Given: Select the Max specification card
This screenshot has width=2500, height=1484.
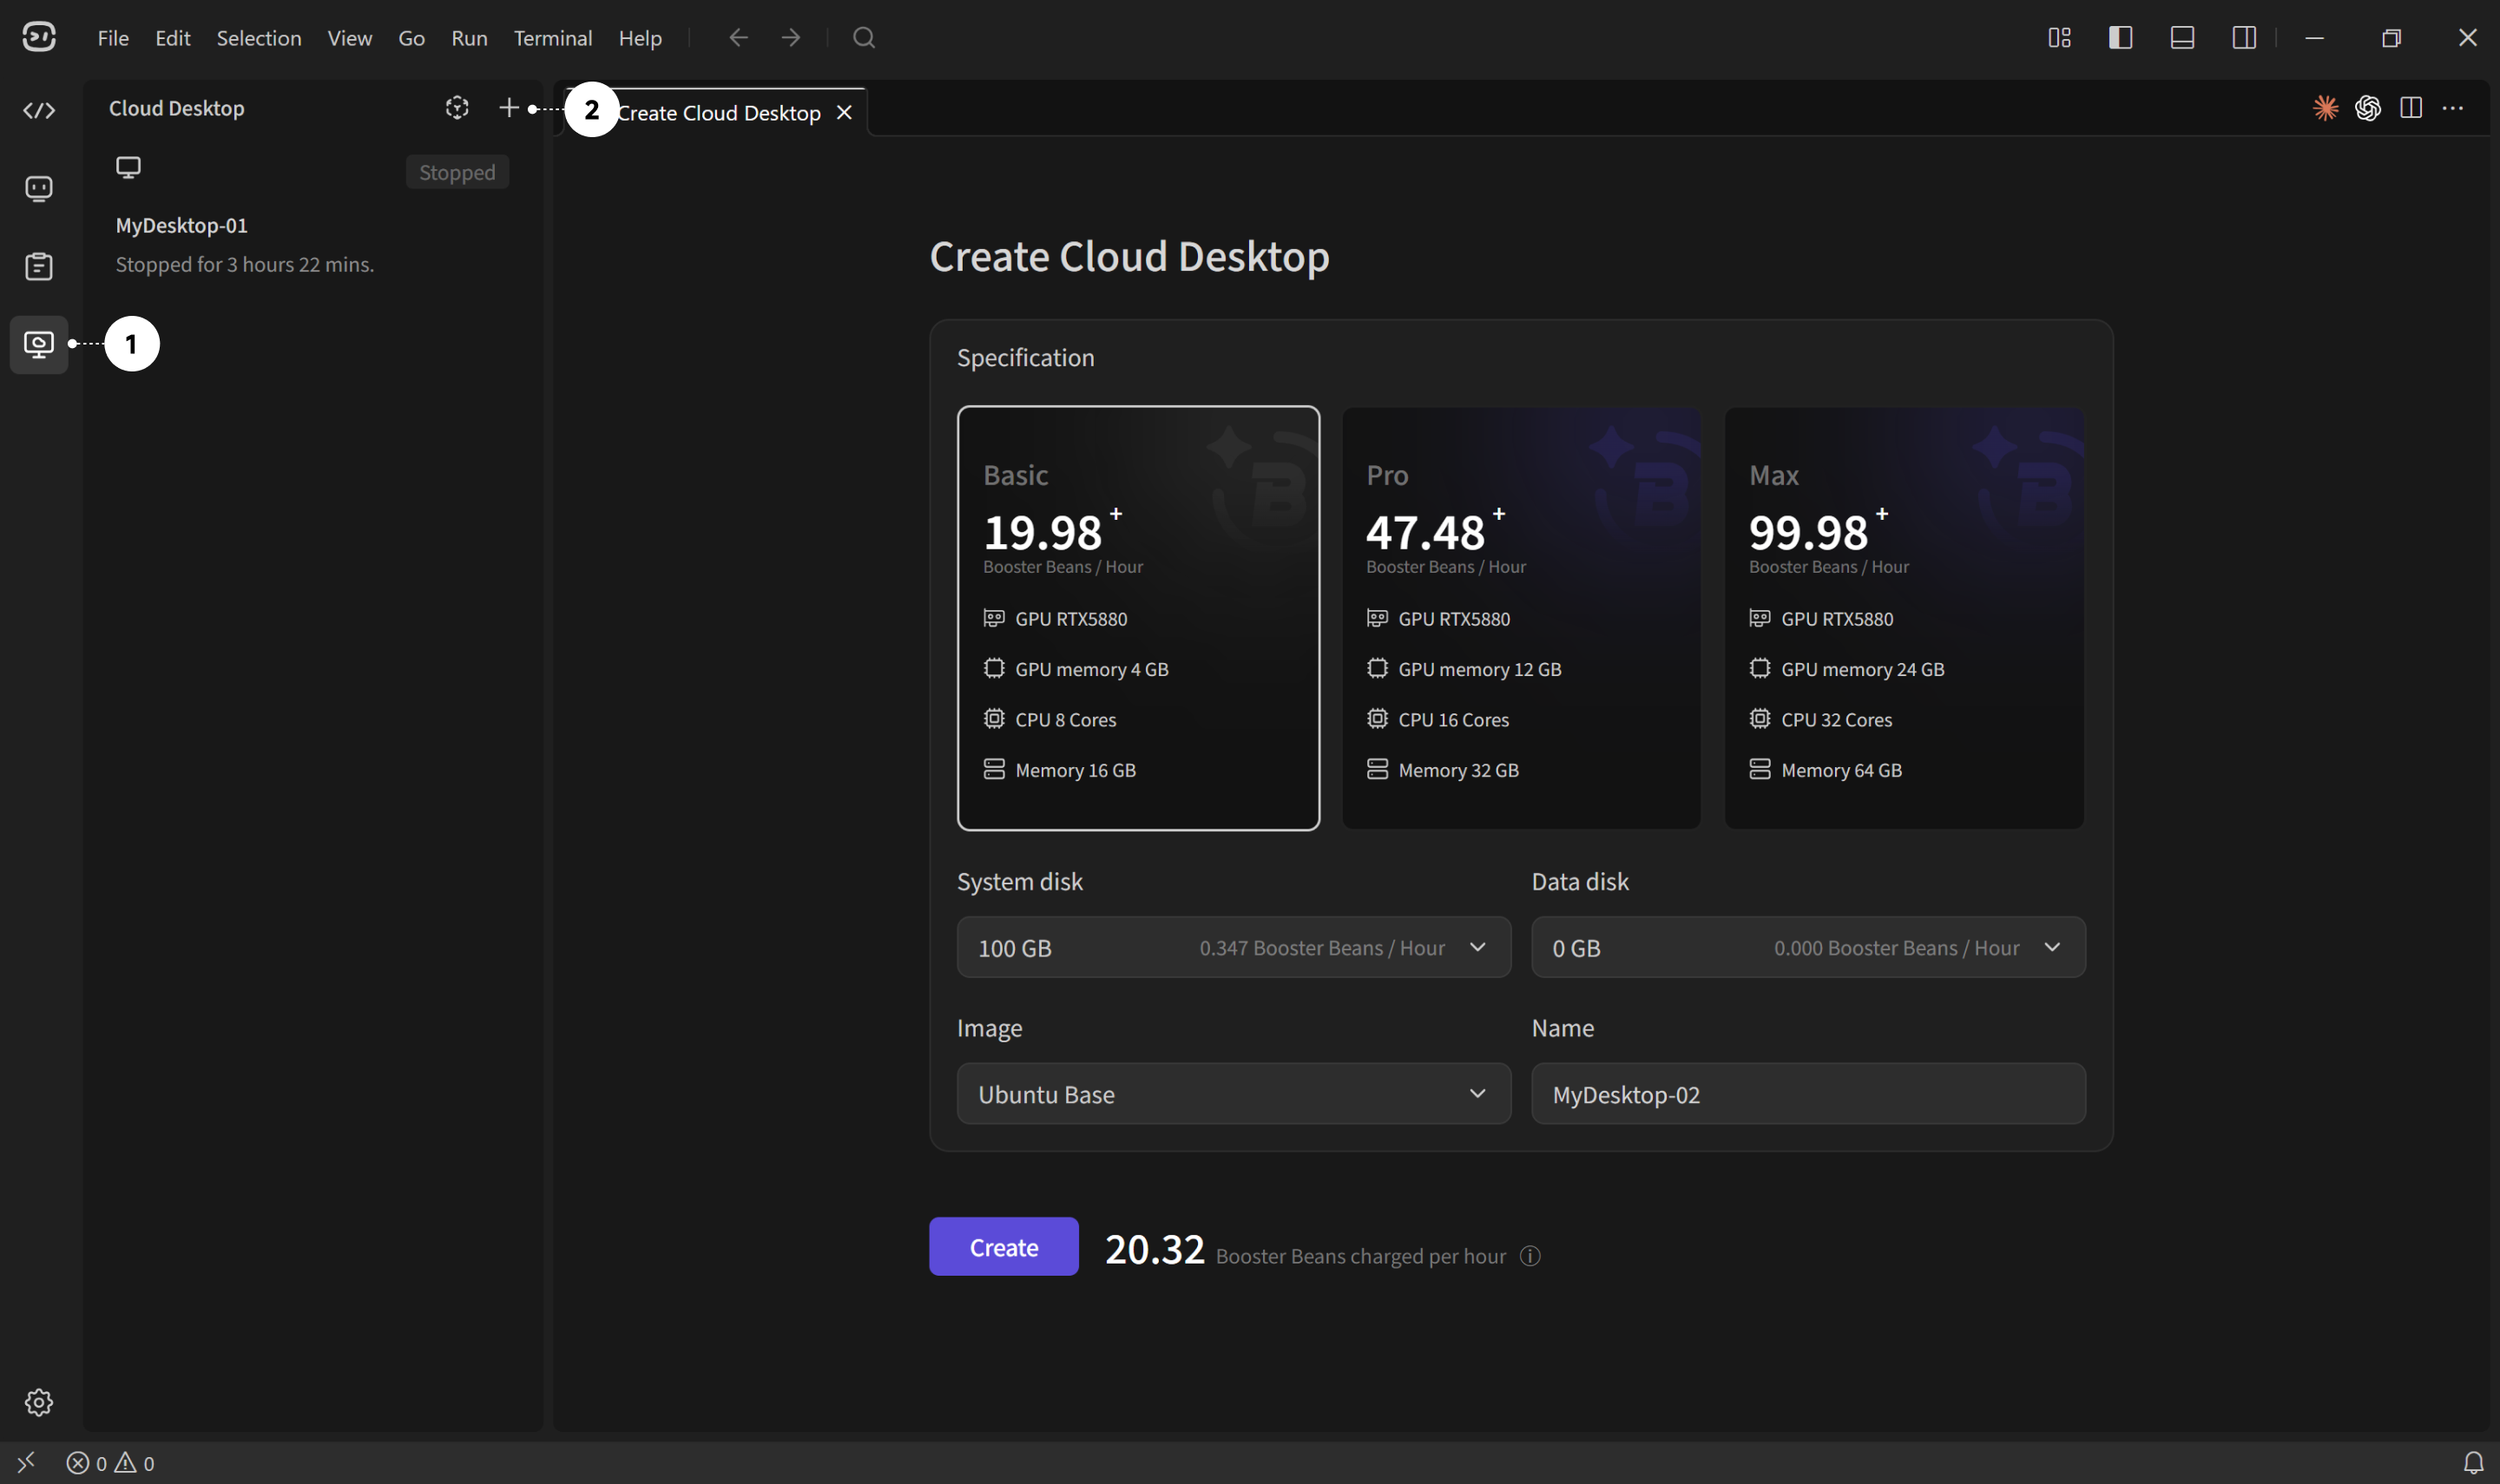Looking at the screenshot, I should pos(1904,618).
